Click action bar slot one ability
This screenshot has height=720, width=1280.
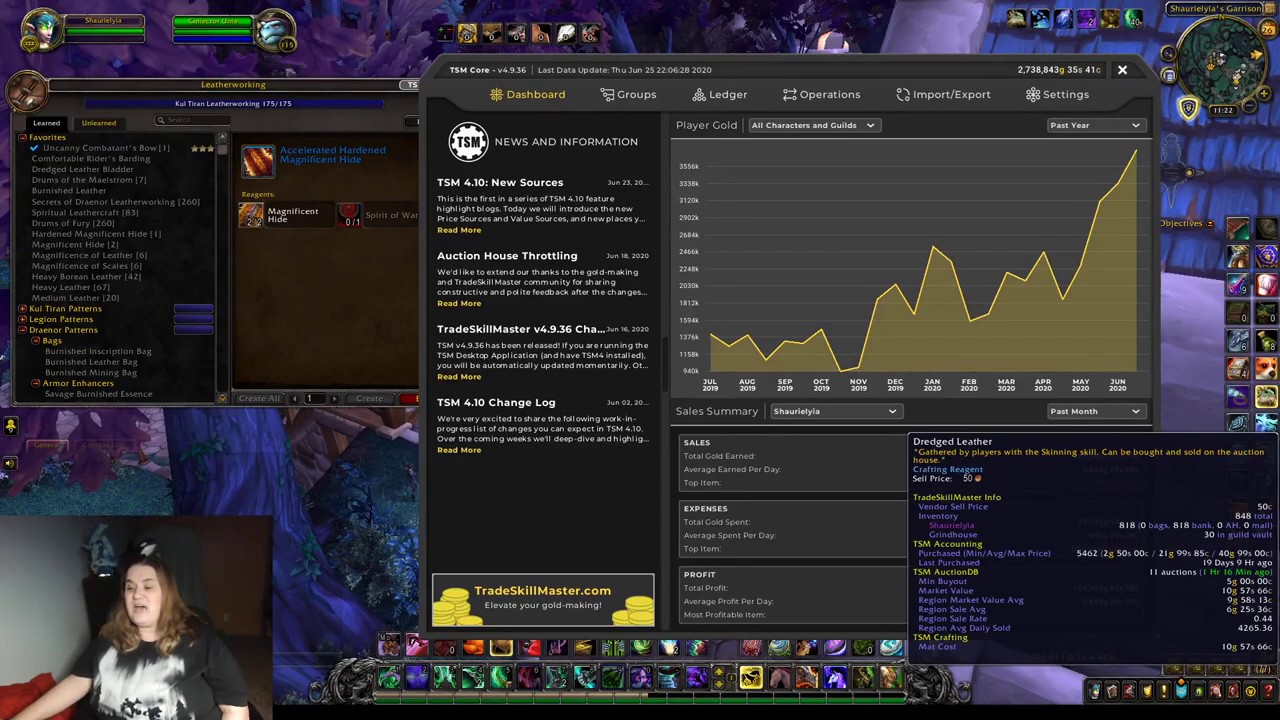pyautogui.click(x=389, y=679)
